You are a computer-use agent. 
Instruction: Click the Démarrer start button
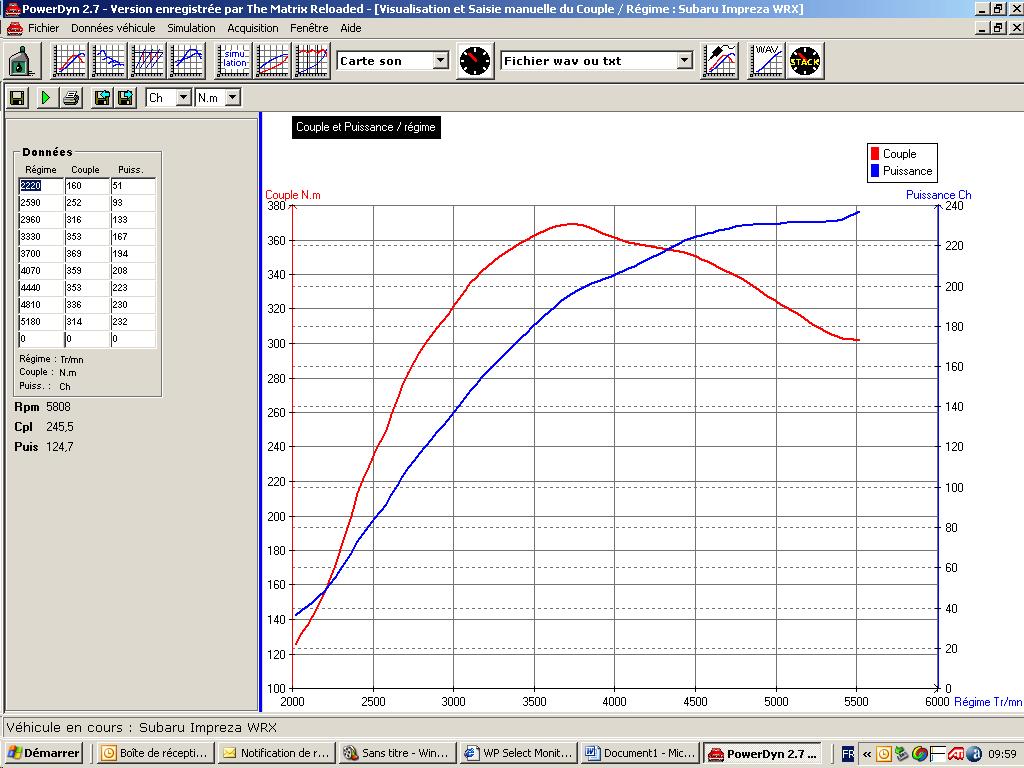point(43,753)
